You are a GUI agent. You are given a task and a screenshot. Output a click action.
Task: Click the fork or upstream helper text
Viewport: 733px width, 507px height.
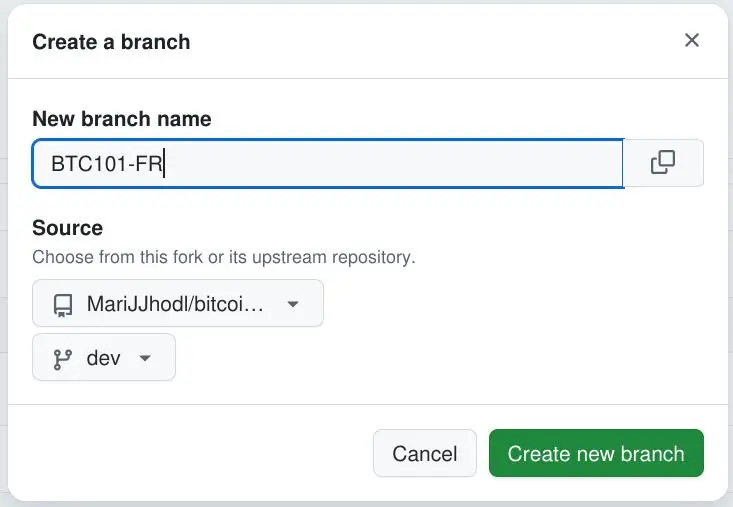point(223,257)
